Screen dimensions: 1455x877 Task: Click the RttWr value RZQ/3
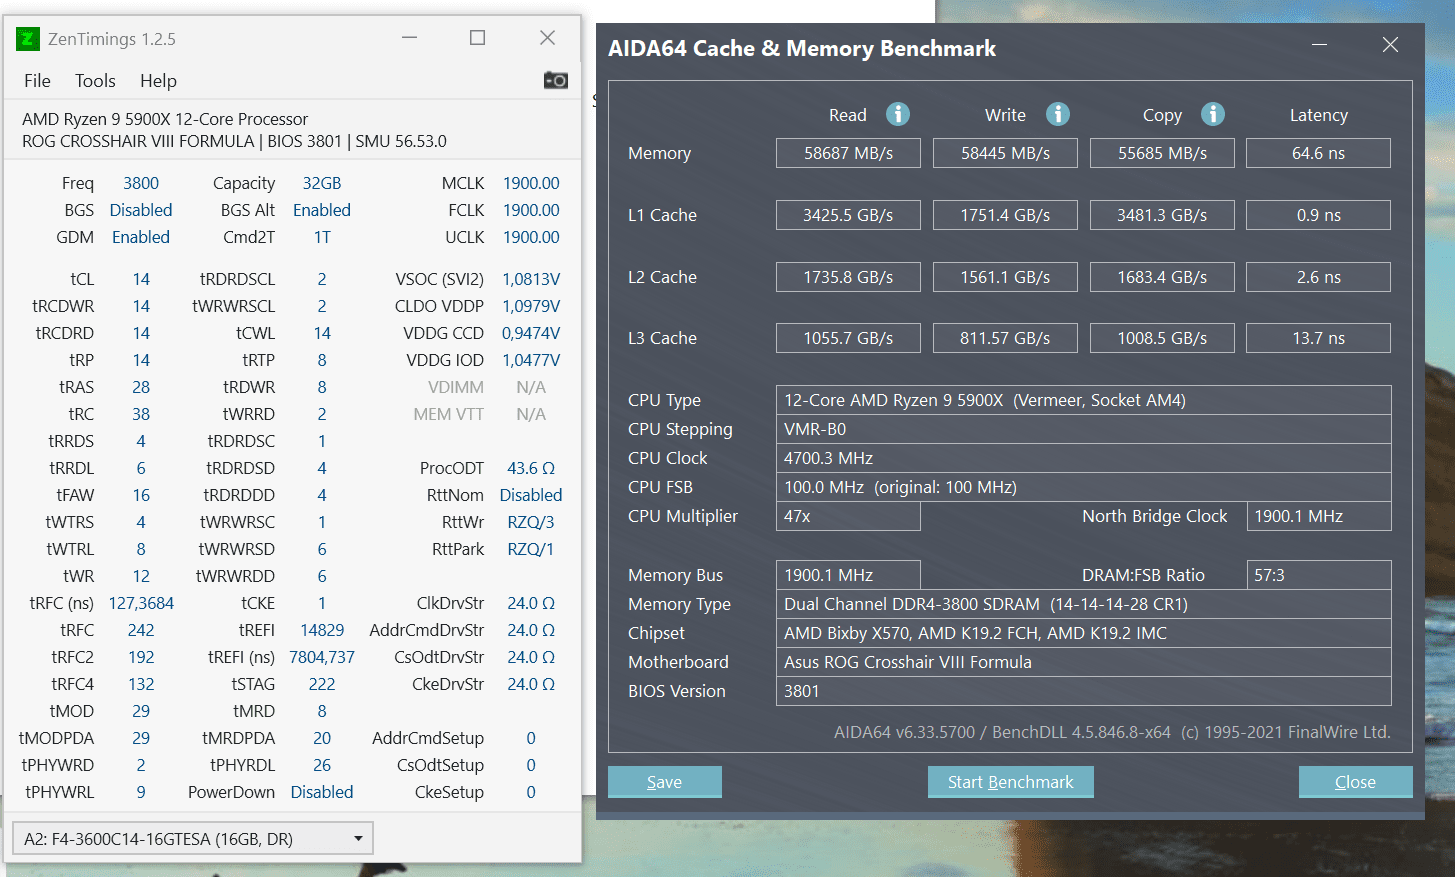531,522
